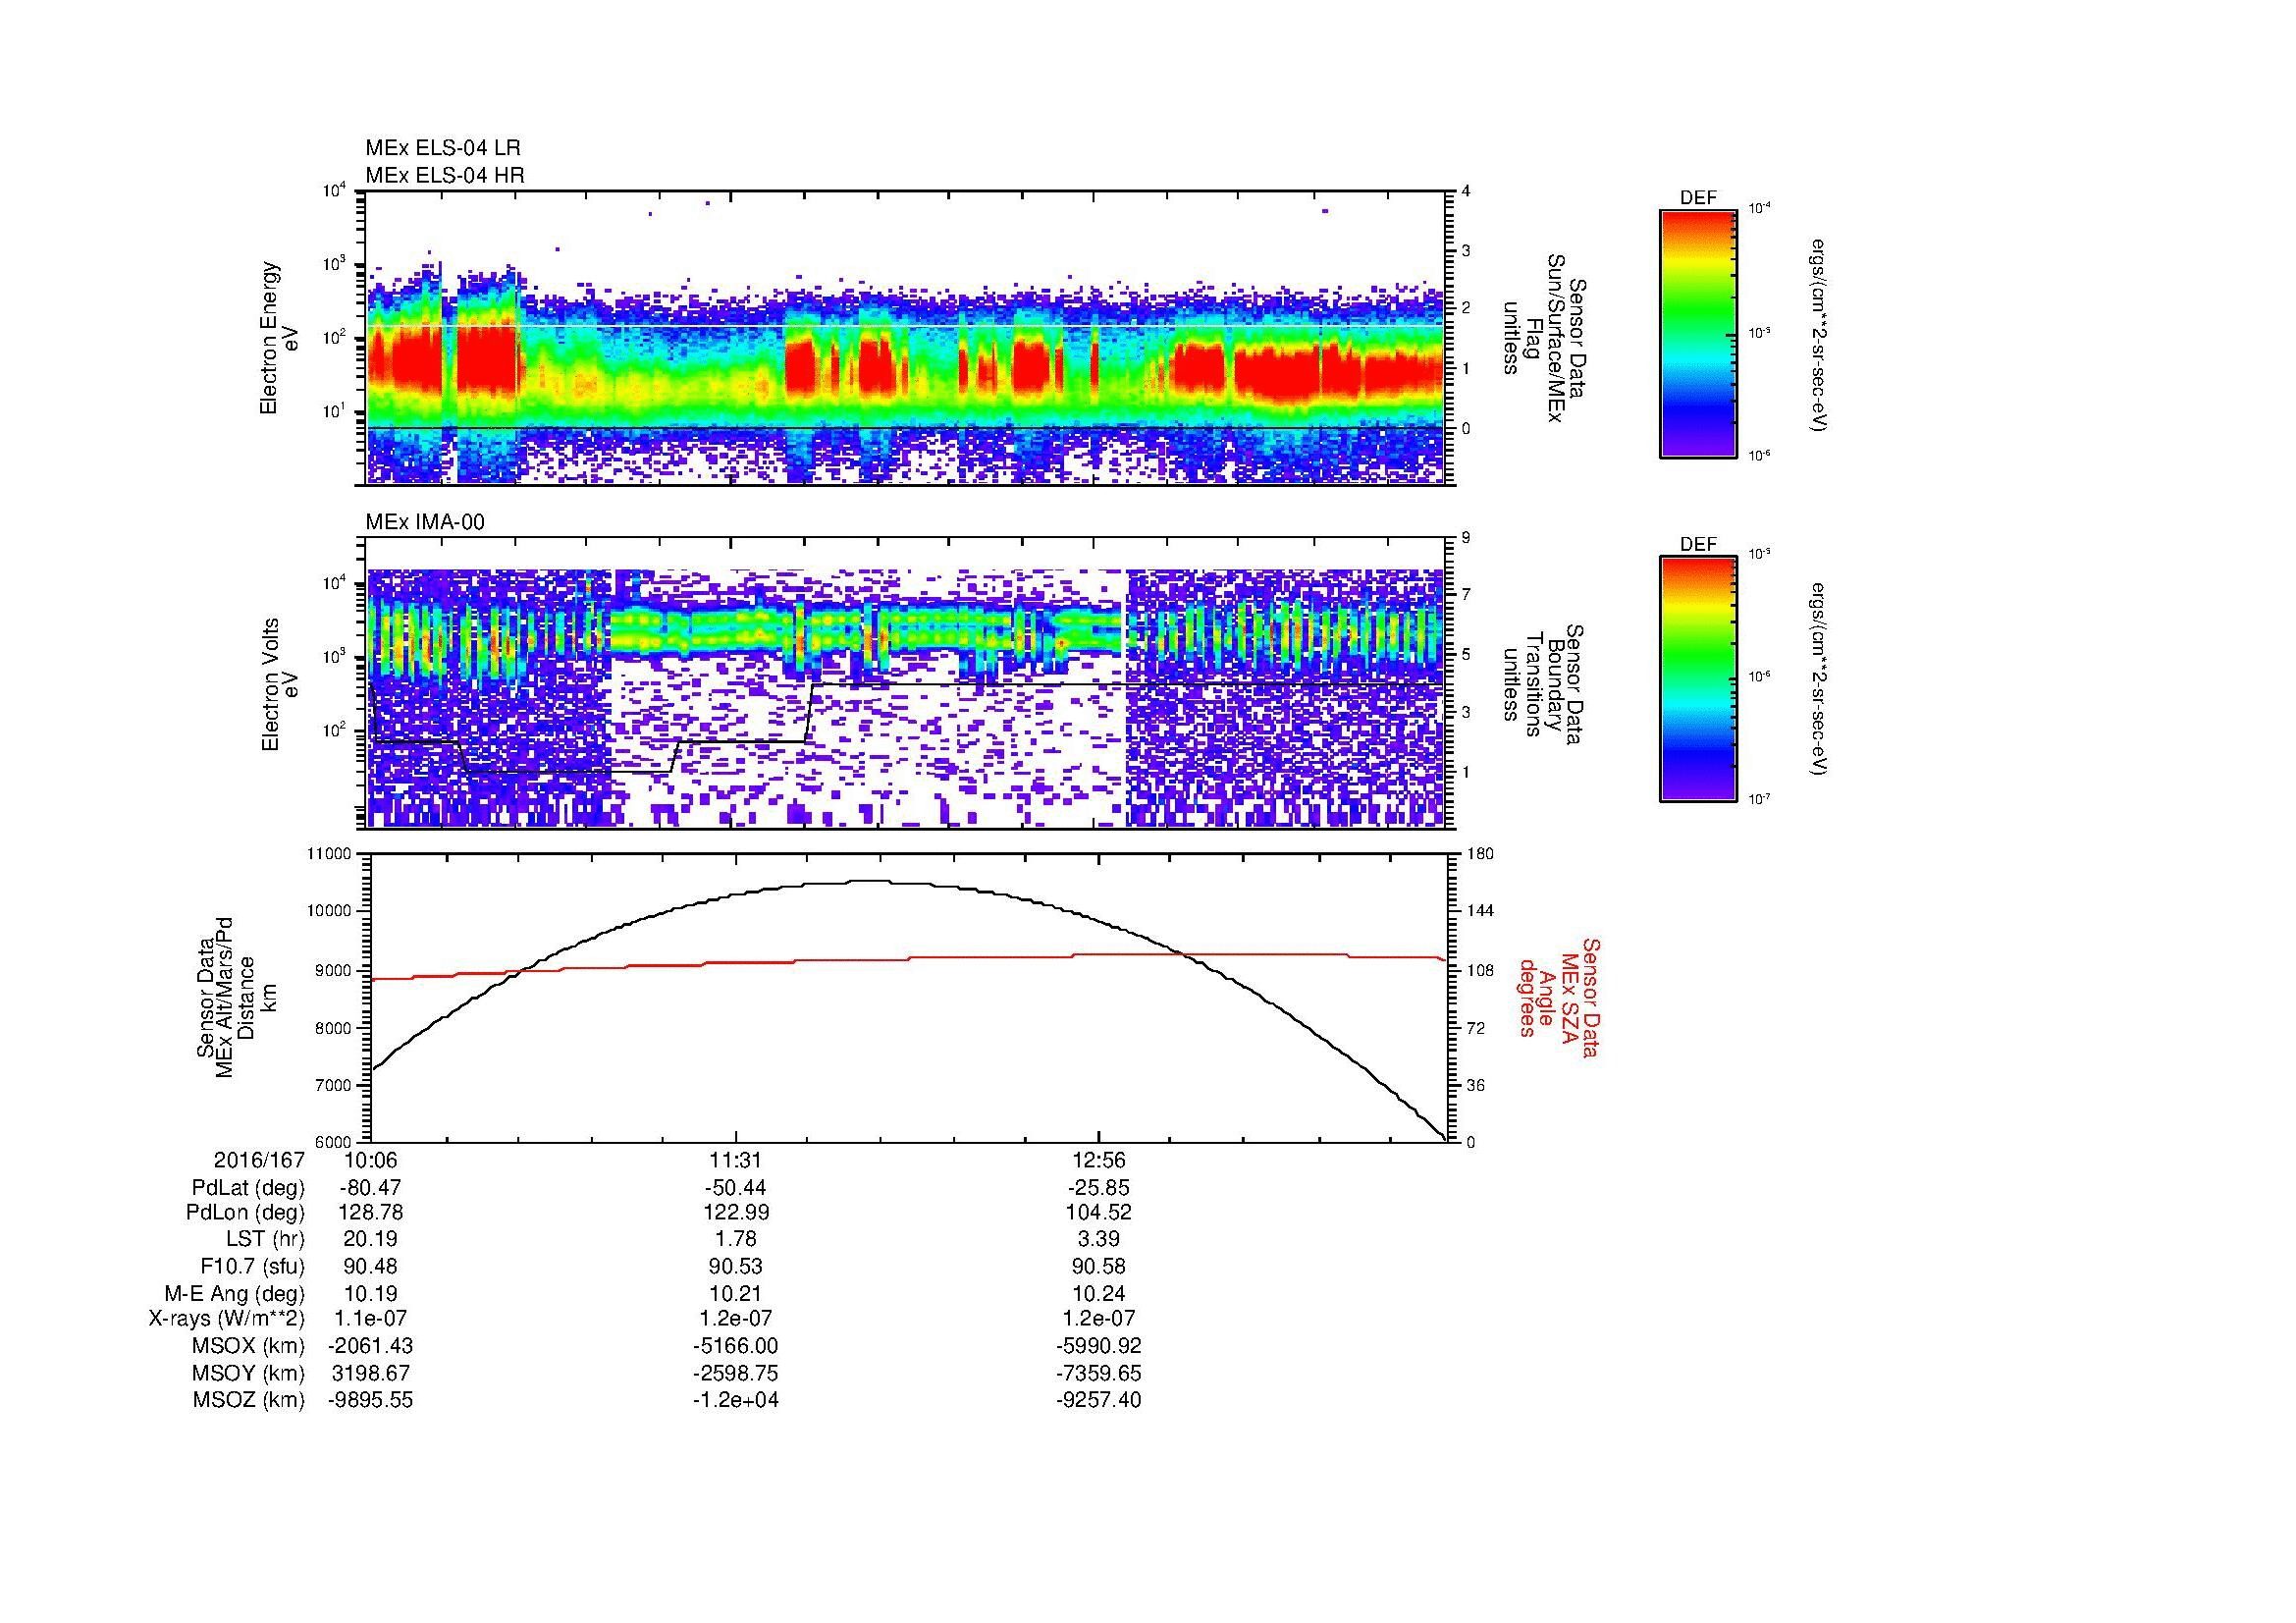
Task: Click the MEx ELS-04 HR title
Action: point(445,175)
